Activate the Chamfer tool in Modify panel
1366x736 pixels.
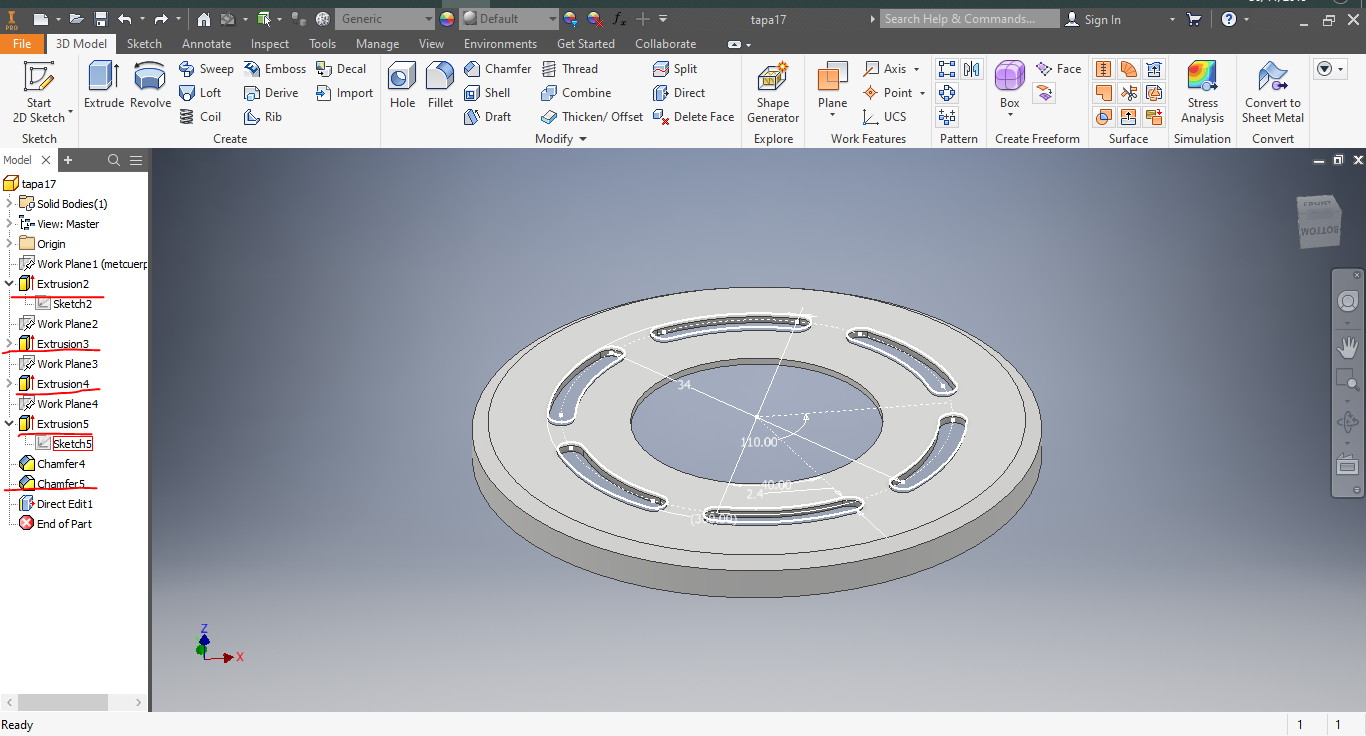(498, 69)
